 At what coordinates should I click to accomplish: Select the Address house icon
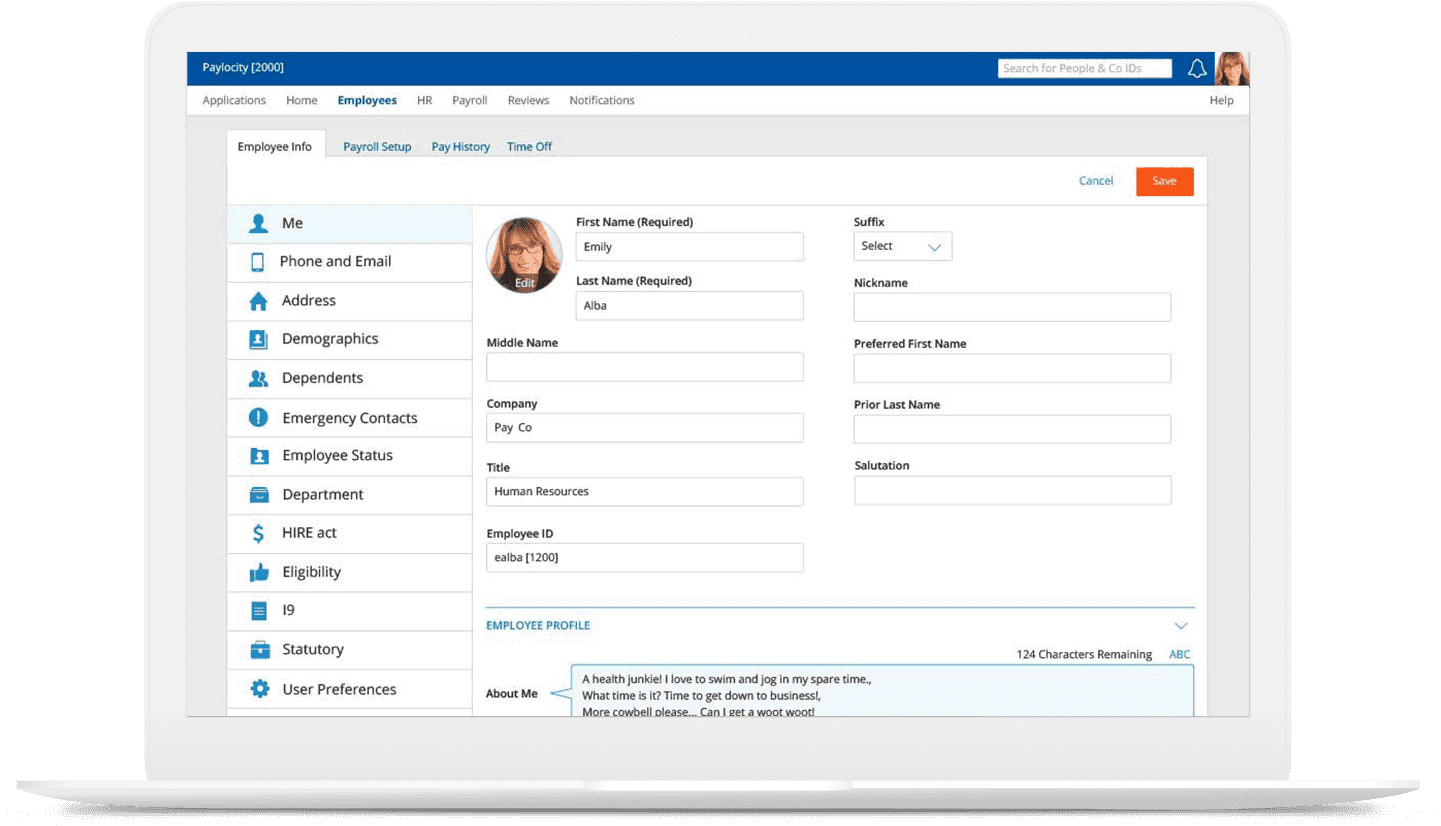pos(259,301)
